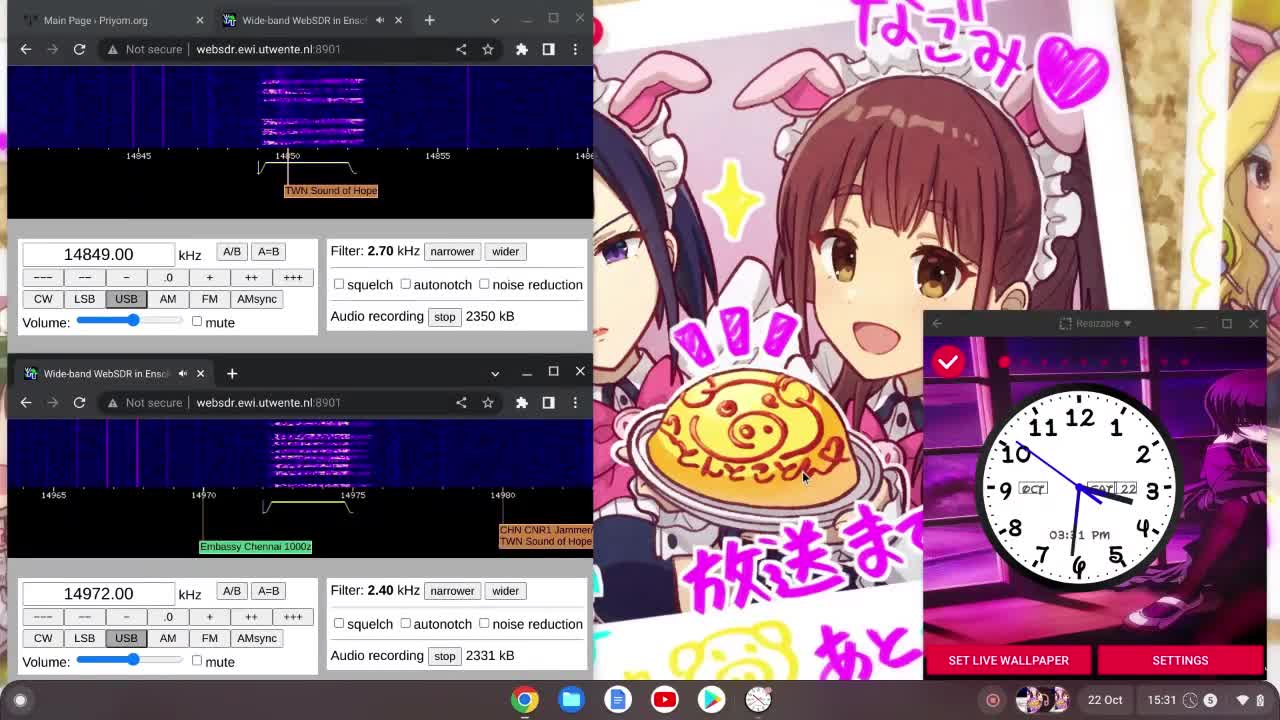This screenshot has width=1280, height=720.
Task: Open extensions puzzle icon in bottom browser
Action: [x=522, y=402]
